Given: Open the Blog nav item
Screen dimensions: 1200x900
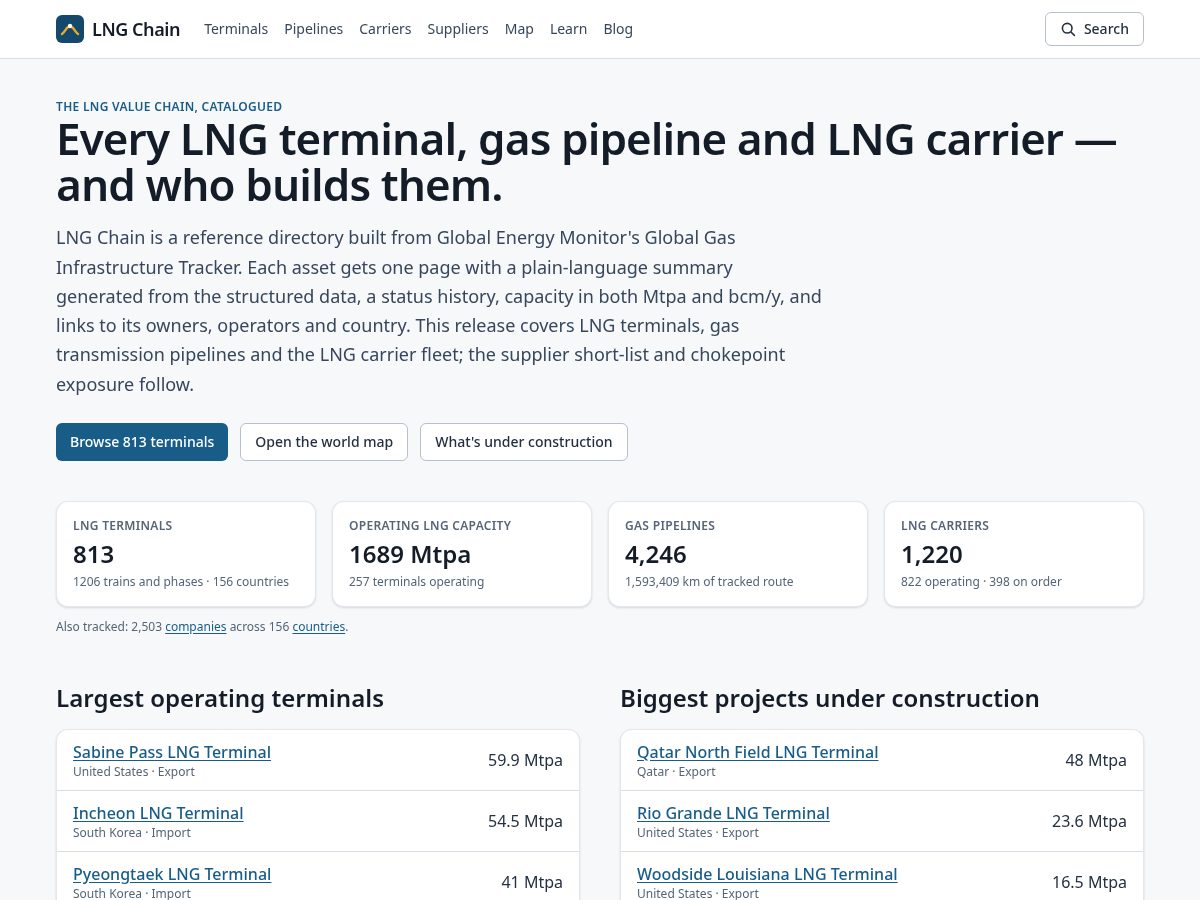Looking at the screenshot, I should (x=618, y=29).
